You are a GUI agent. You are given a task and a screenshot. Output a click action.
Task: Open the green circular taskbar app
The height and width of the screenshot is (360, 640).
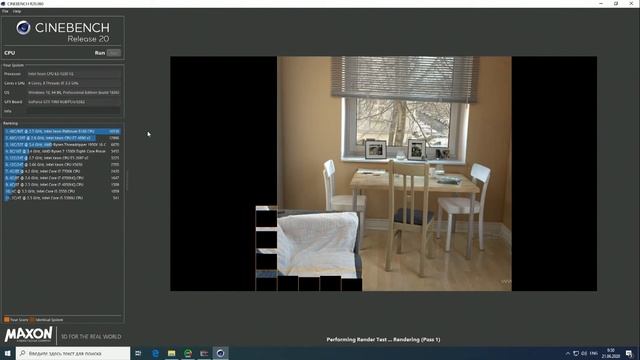(188, 353)
